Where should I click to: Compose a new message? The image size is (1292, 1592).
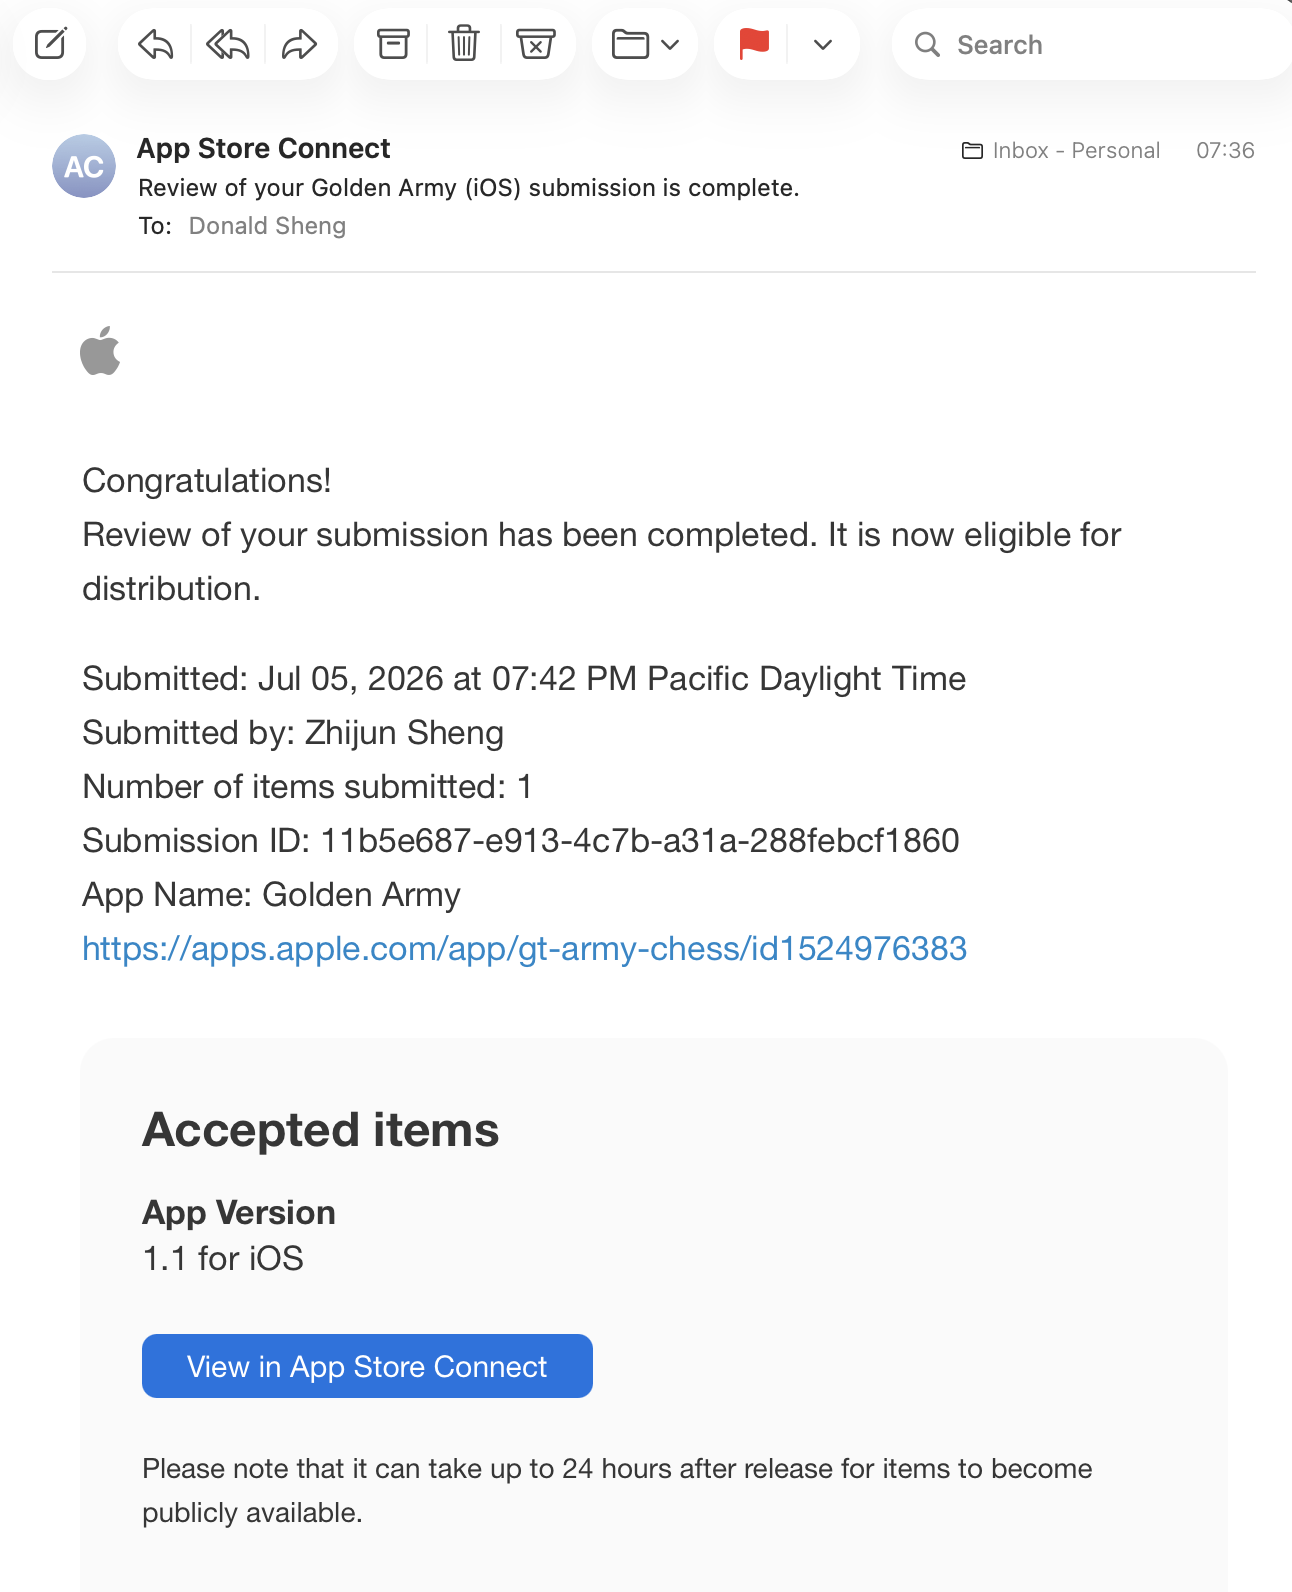[50, 44]
